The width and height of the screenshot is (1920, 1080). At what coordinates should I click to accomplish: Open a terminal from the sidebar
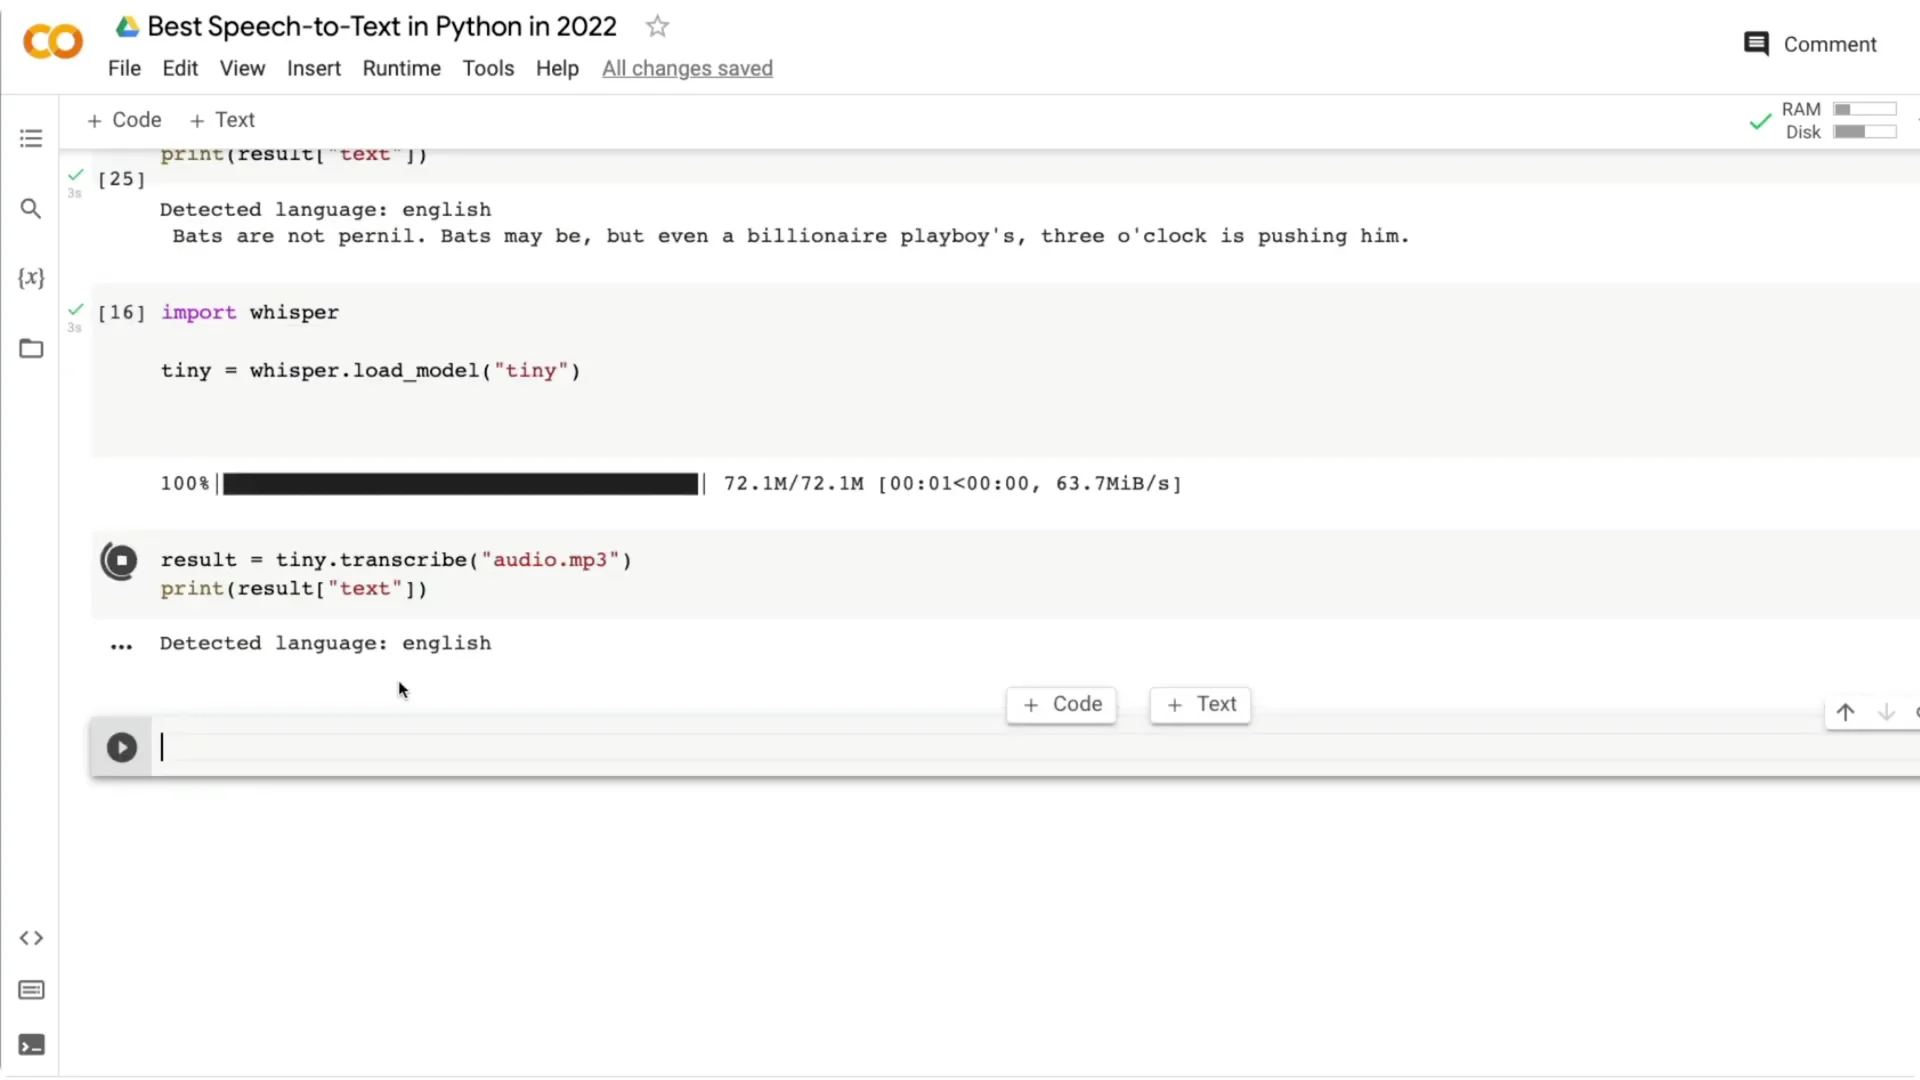(31, 1045)
